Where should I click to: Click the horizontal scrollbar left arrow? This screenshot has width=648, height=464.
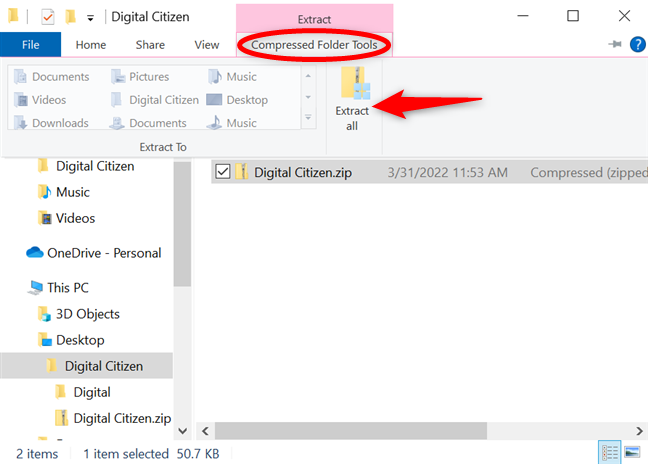tap(205, 431)
